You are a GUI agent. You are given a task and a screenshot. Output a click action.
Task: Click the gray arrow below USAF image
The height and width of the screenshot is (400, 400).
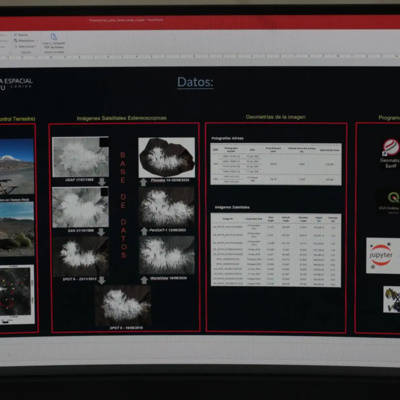(102, 182)
